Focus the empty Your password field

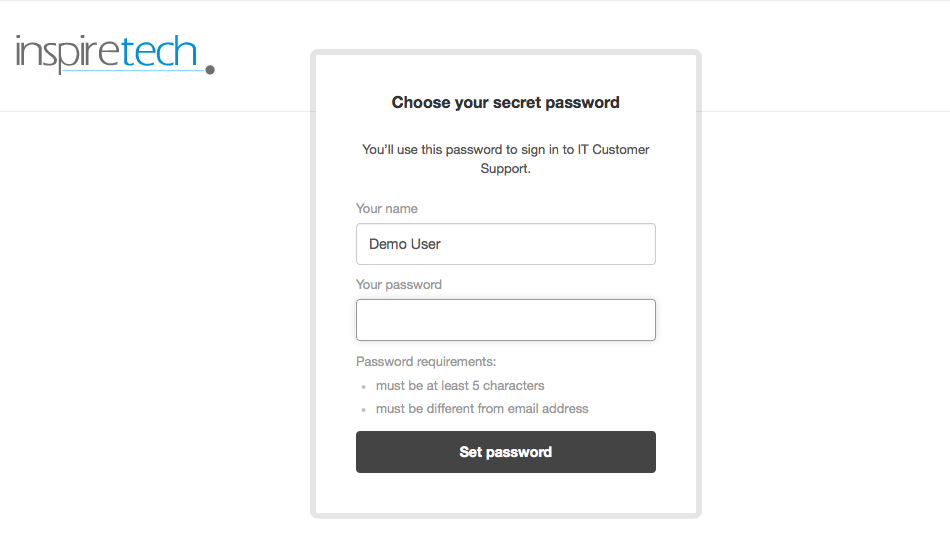pos(506,320)
